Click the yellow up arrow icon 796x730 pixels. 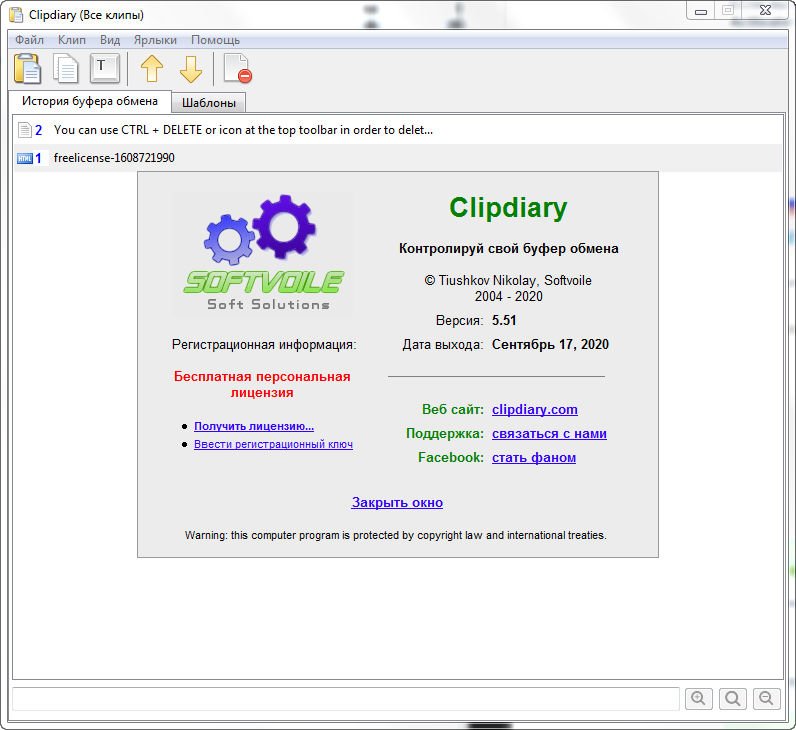(x=151, y=68)
